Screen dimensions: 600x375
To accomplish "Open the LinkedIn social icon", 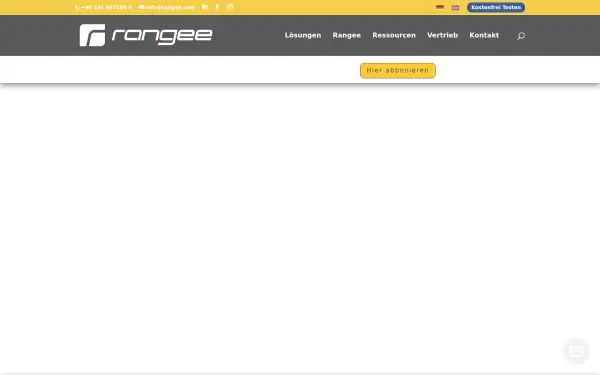I will pos(205,7).
